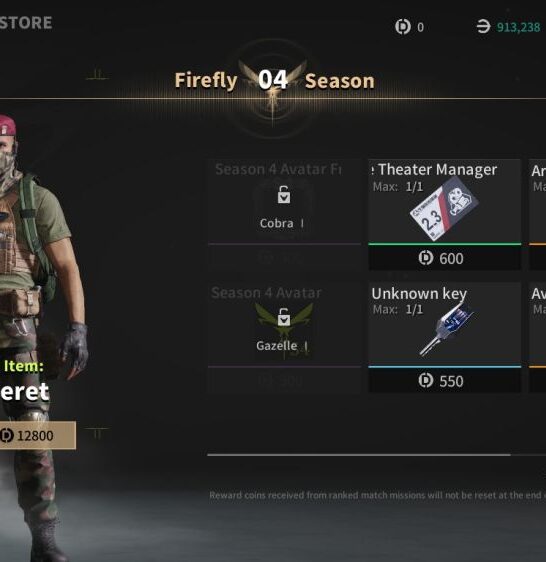Screen dimensions: 546x562
Task: Select the Theater Manager card image
Action: tap(444, 208)
